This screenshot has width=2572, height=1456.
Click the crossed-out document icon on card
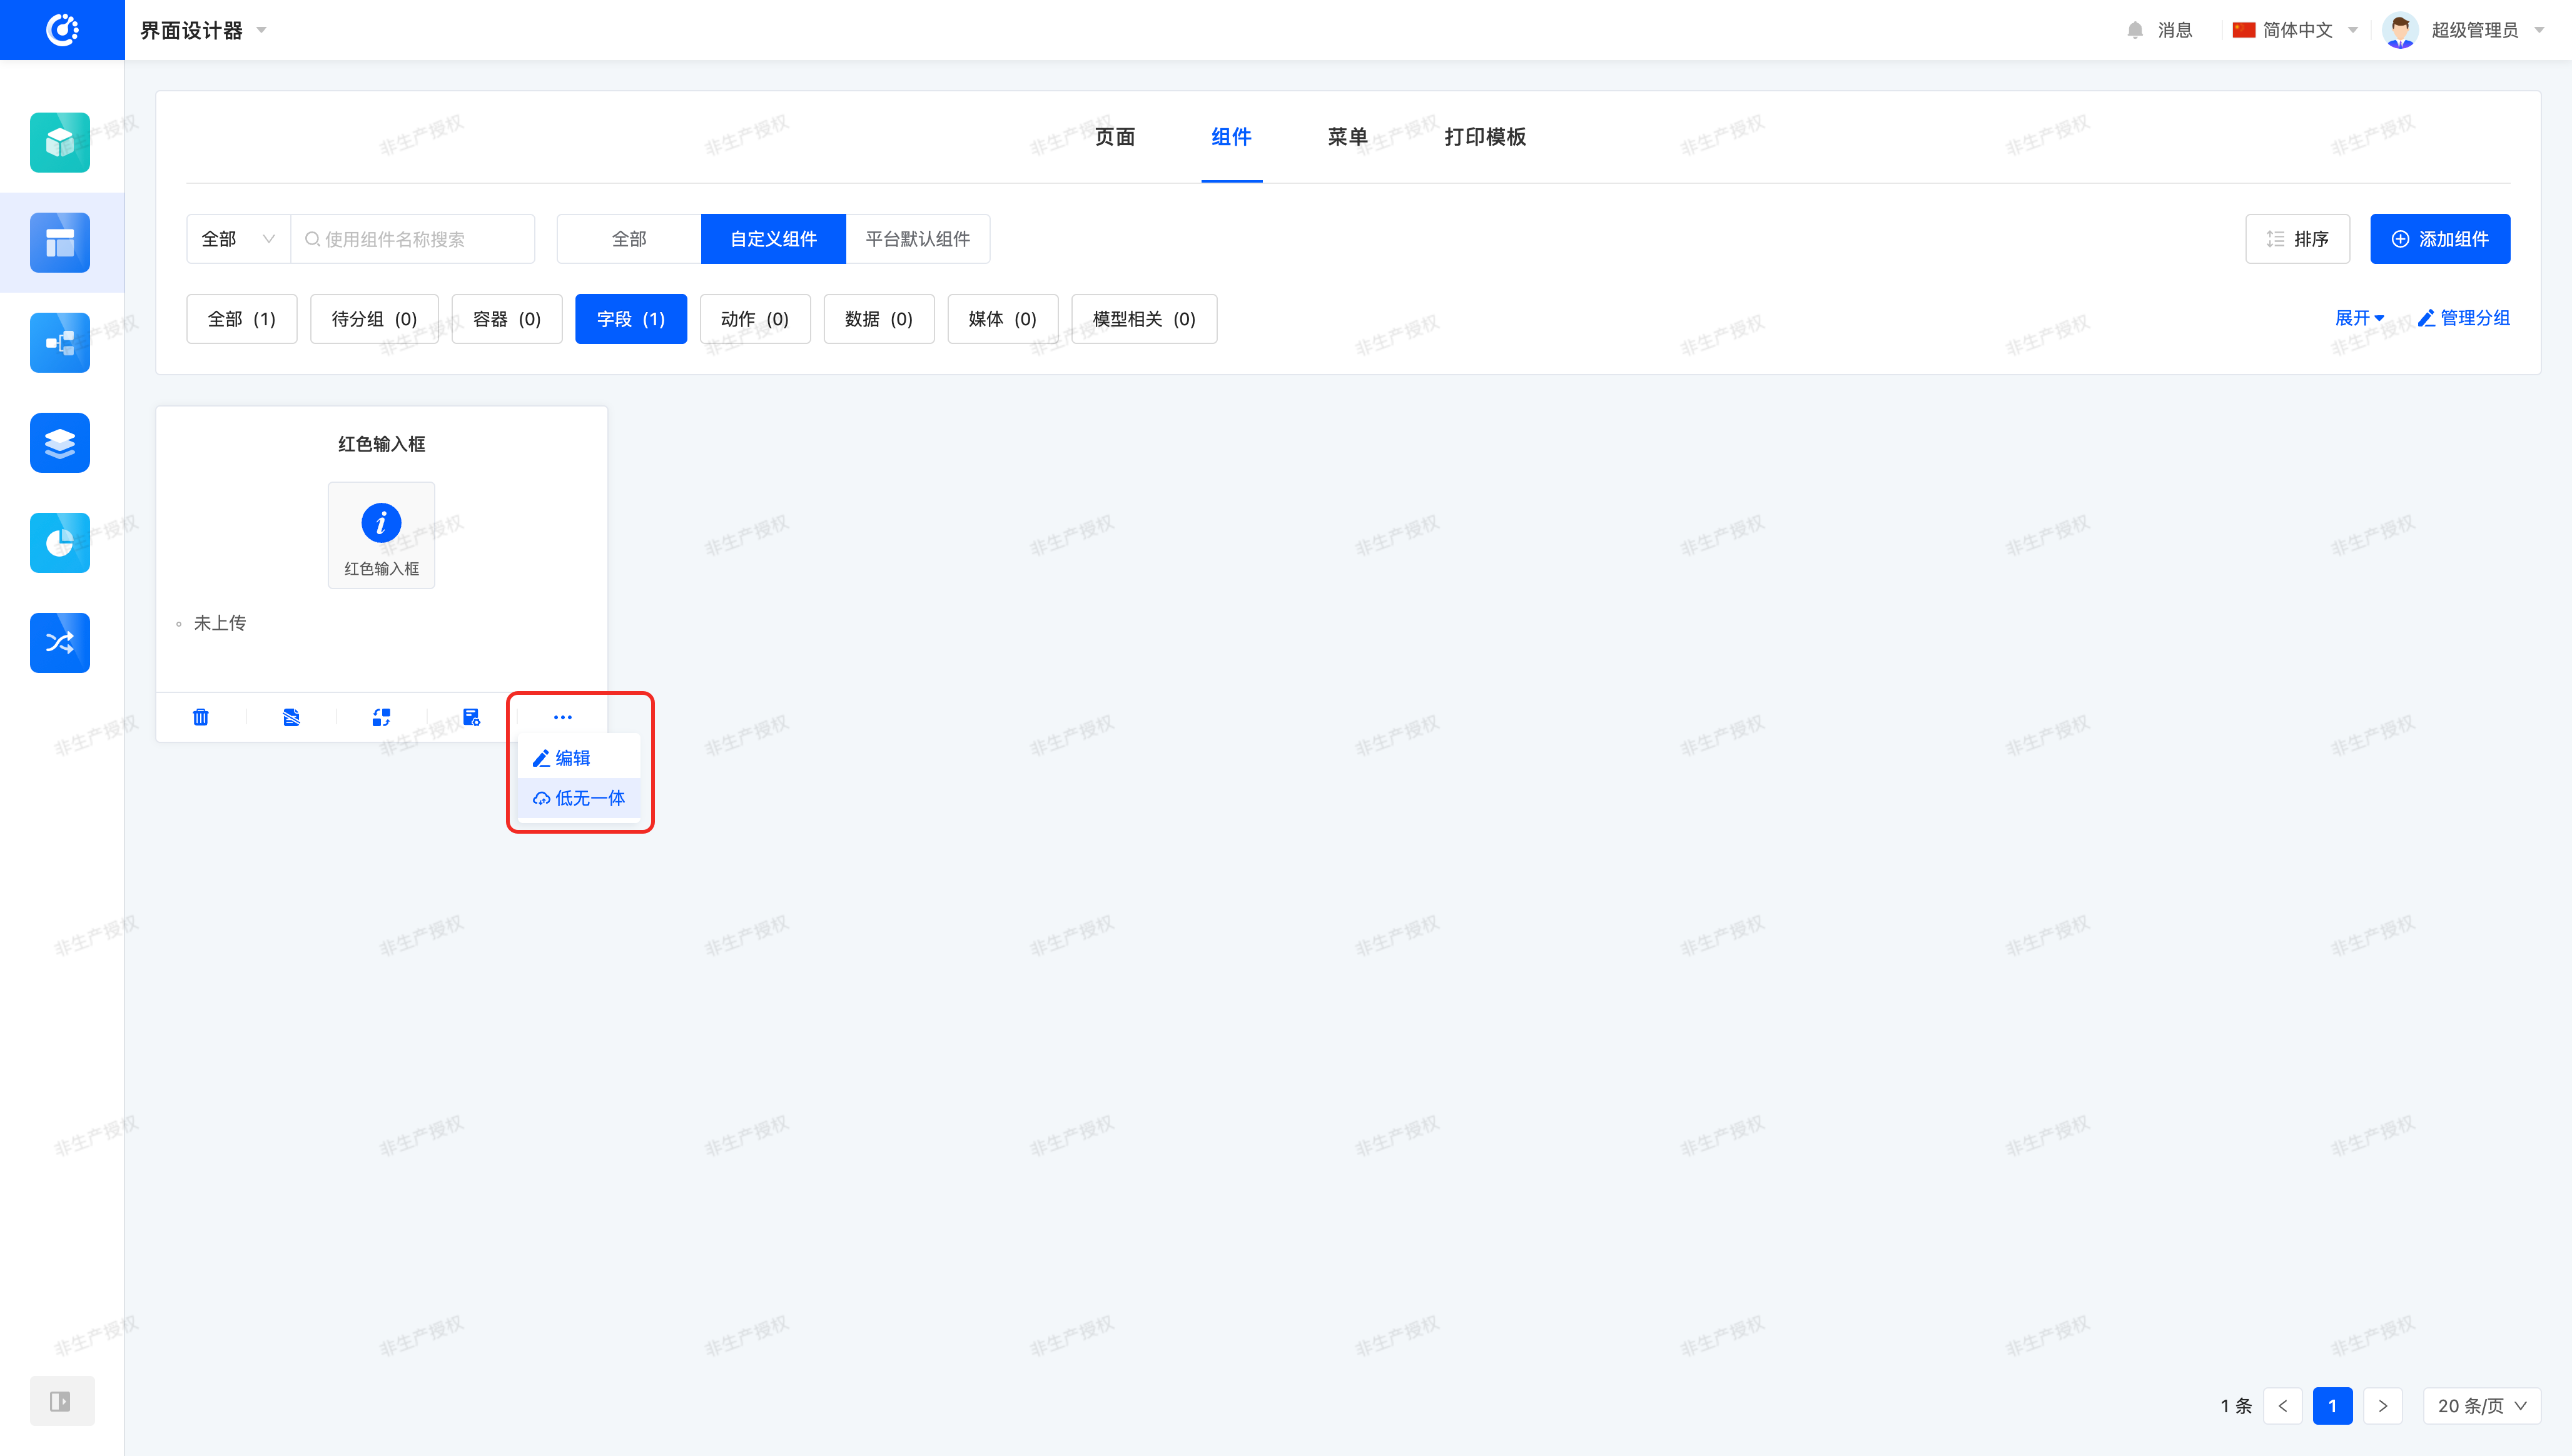[x=291, y=717]
